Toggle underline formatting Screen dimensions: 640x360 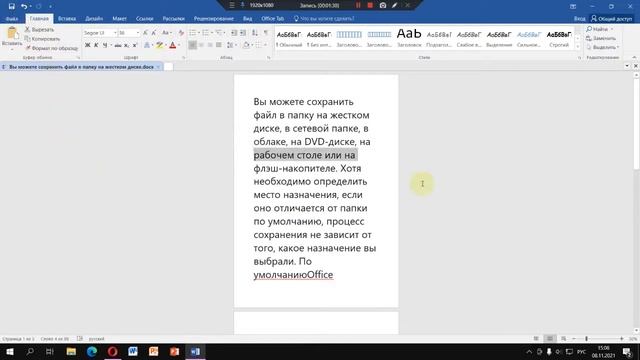(x=105, y=45)
